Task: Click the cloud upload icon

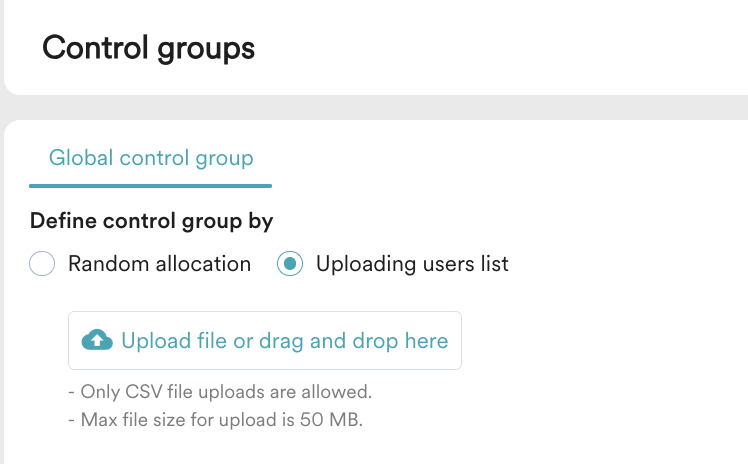Action: click(96, 340)
